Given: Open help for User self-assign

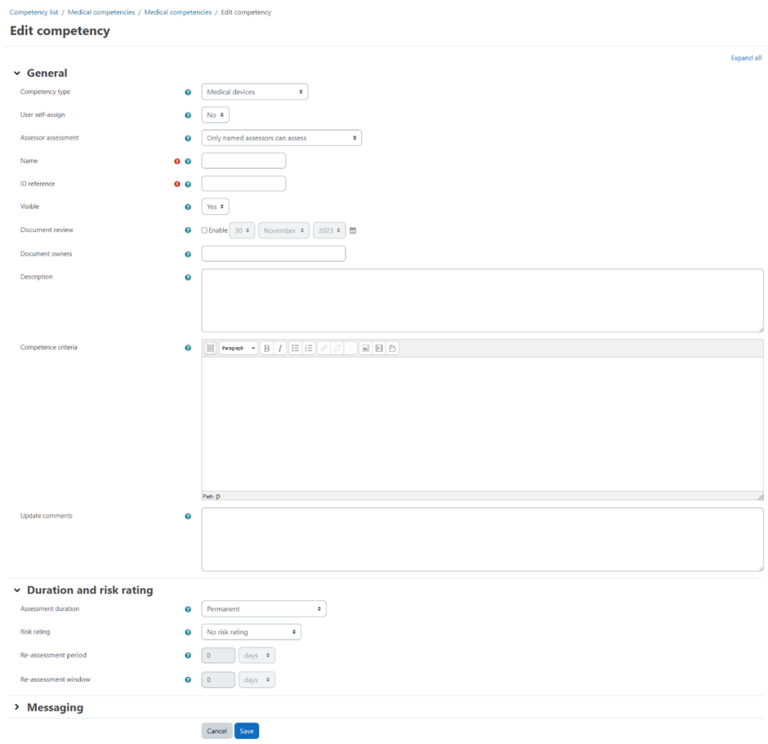Looking at the screenshot, I should tap(188, 115).
